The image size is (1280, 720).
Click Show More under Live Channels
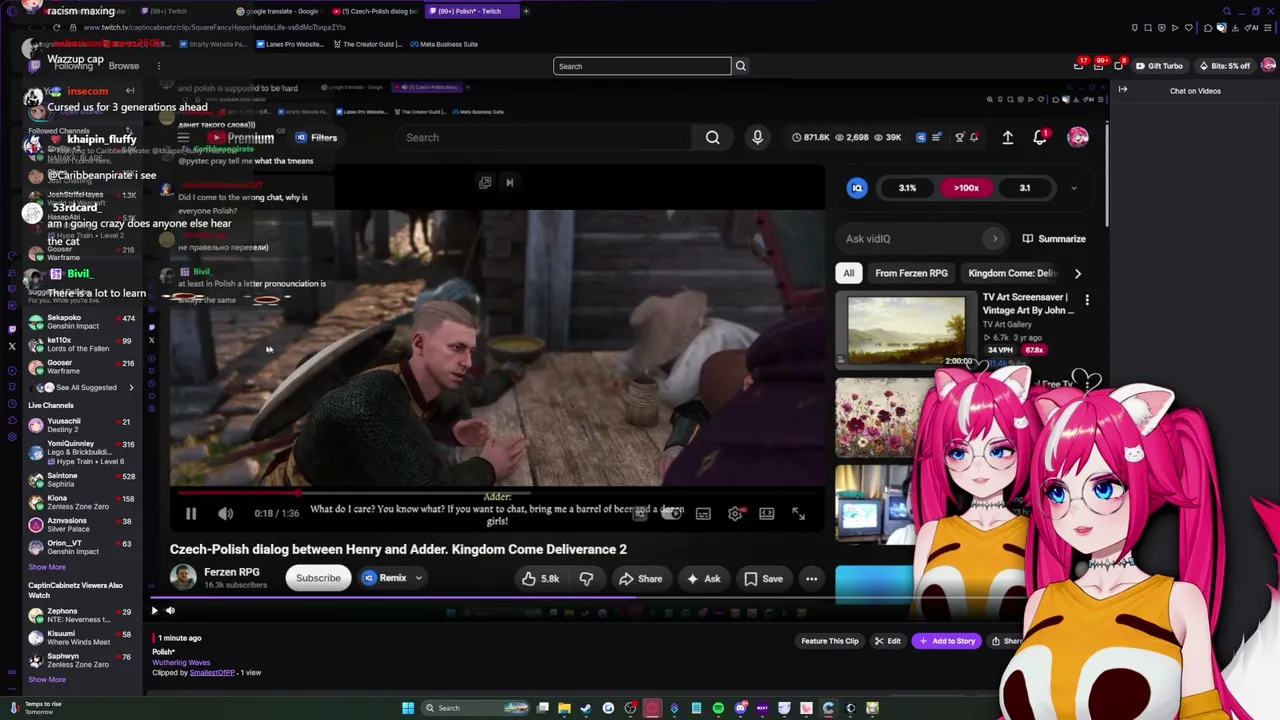(47, 568)
